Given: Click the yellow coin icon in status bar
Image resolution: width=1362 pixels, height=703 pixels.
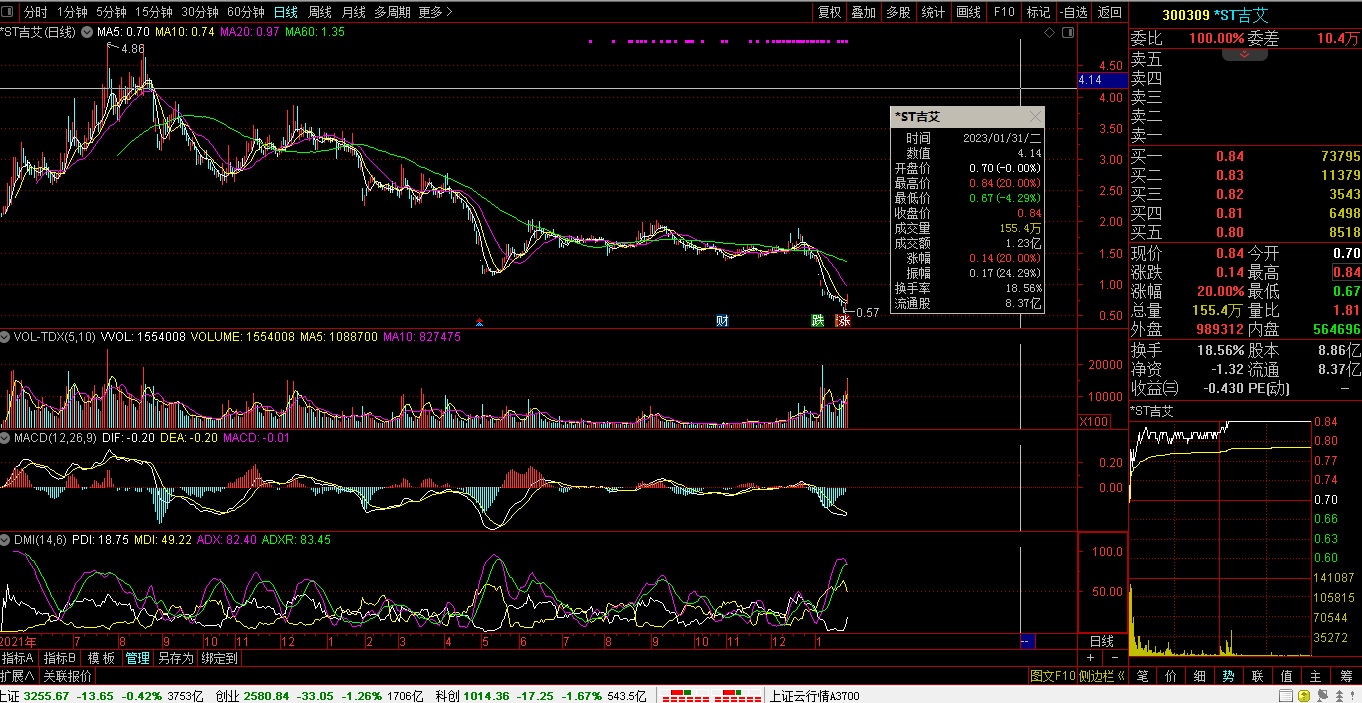Looking at the screenshot, I should click(x=1306, y=695).
